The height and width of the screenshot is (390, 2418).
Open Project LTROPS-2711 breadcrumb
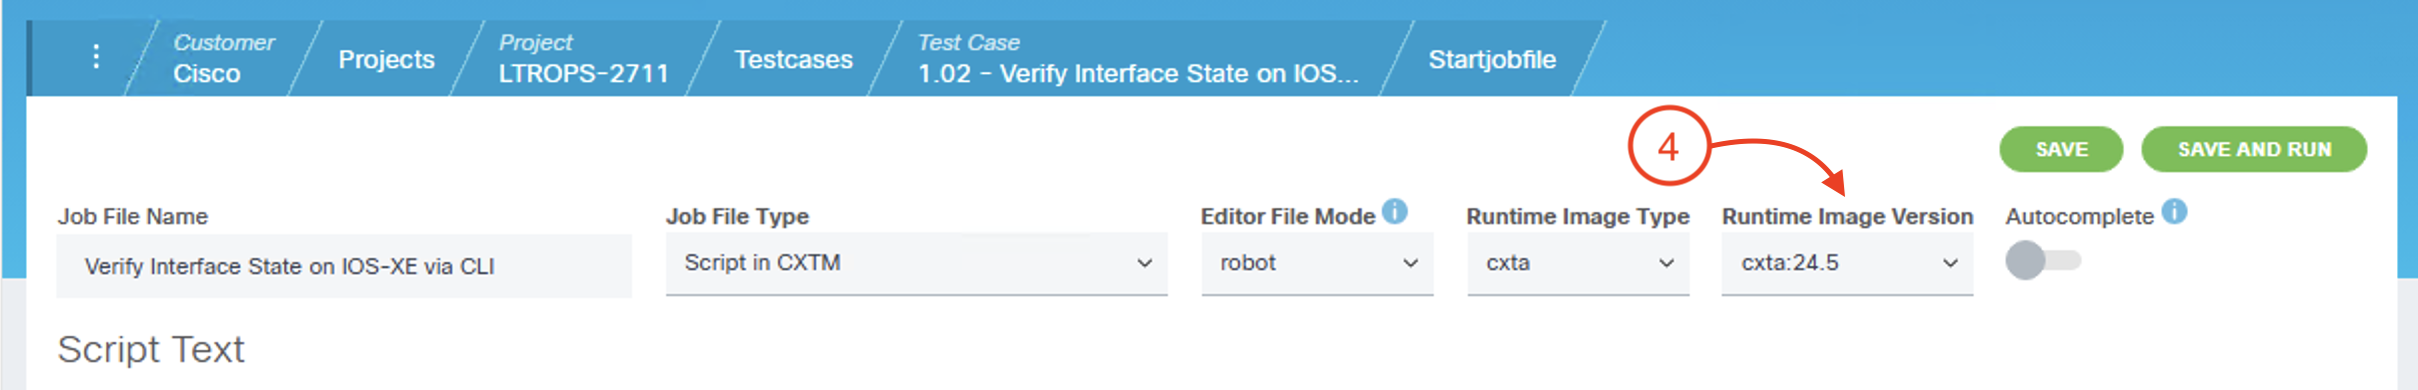[x=583, y=58]
